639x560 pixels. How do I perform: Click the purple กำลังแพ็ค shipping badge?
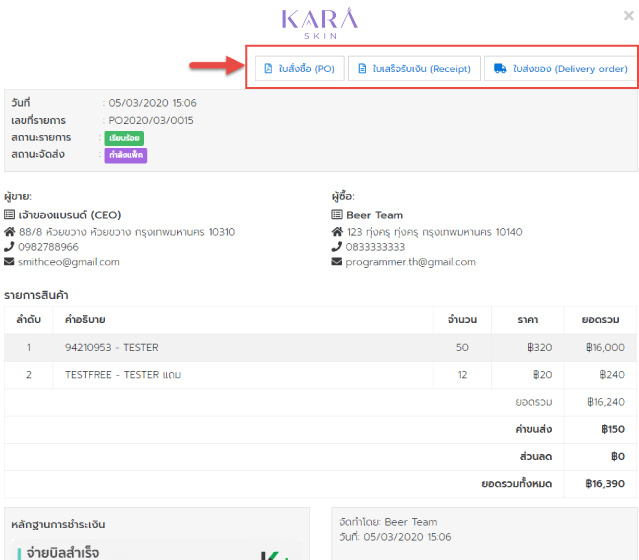(126, 155)
